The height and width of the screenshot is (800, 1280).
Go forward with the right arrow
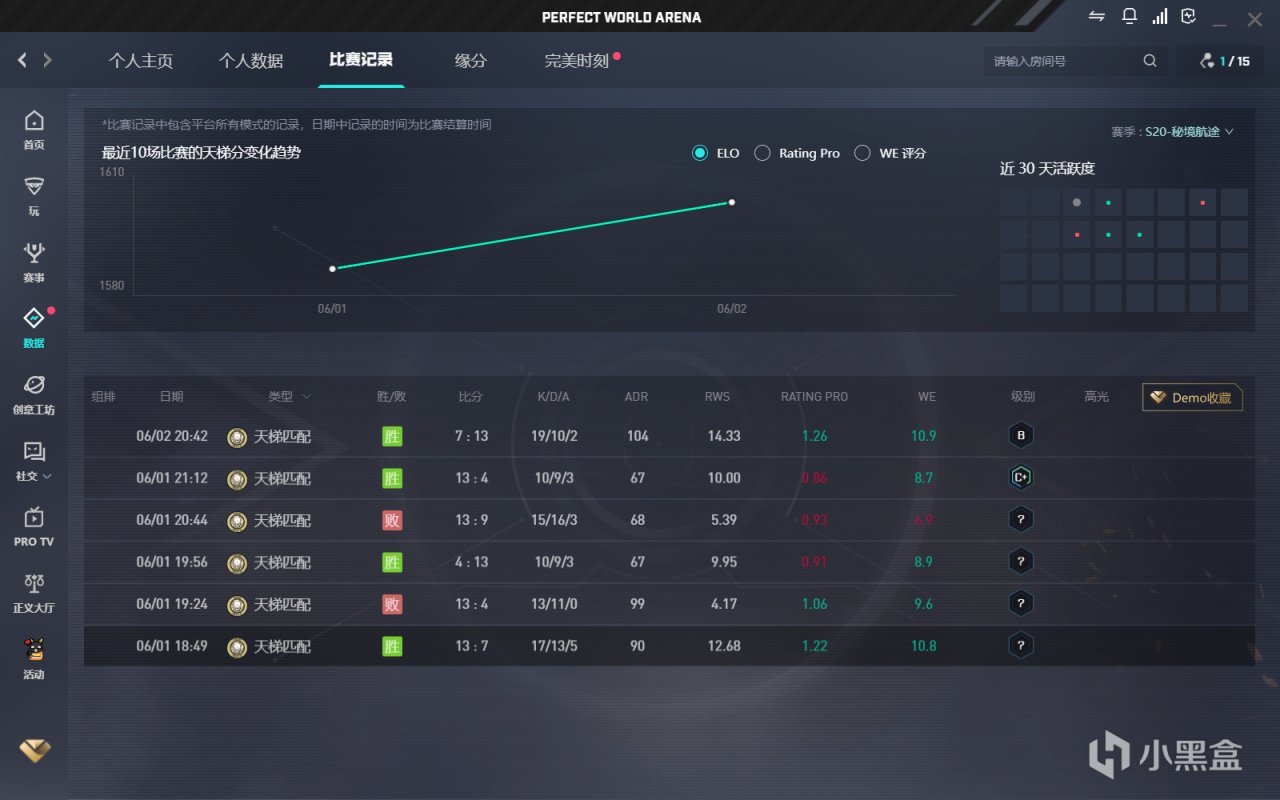47,61
